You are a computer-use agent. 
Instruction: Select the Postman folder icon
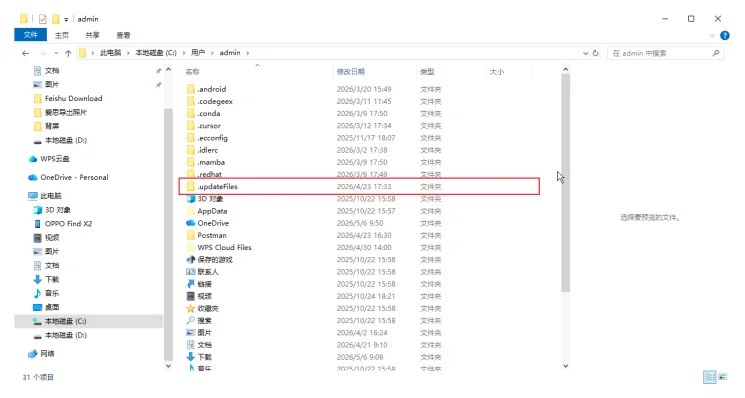tap(191, 236)
